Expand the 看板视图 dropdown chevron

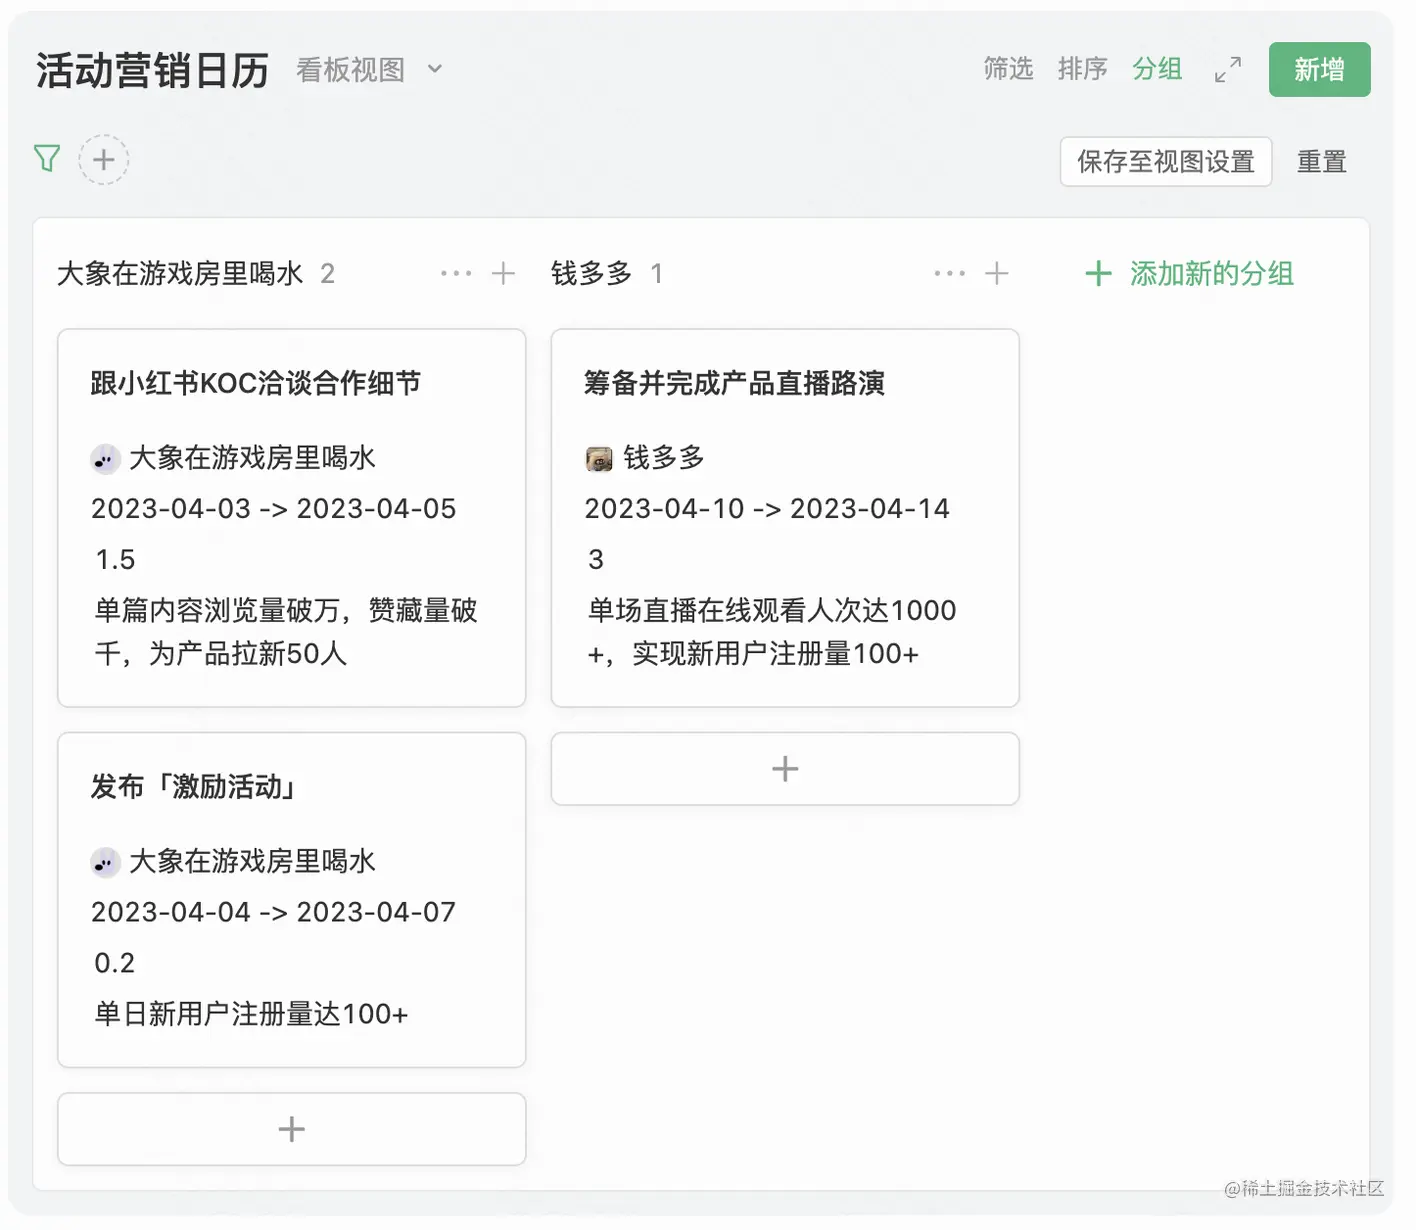pyautogui.click(x=435, y=69)
